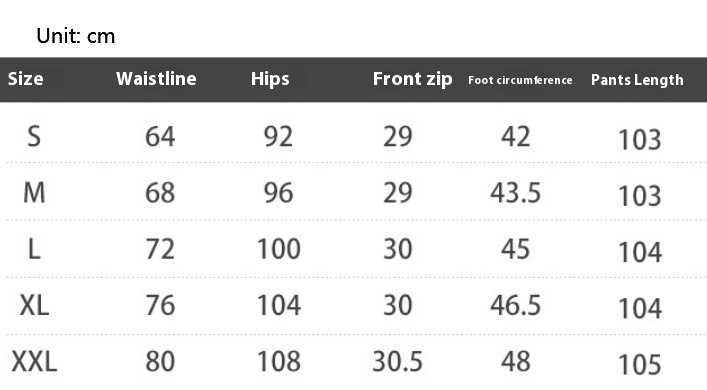Select the Hips column header
707x390 pixels.
point(270,79)
